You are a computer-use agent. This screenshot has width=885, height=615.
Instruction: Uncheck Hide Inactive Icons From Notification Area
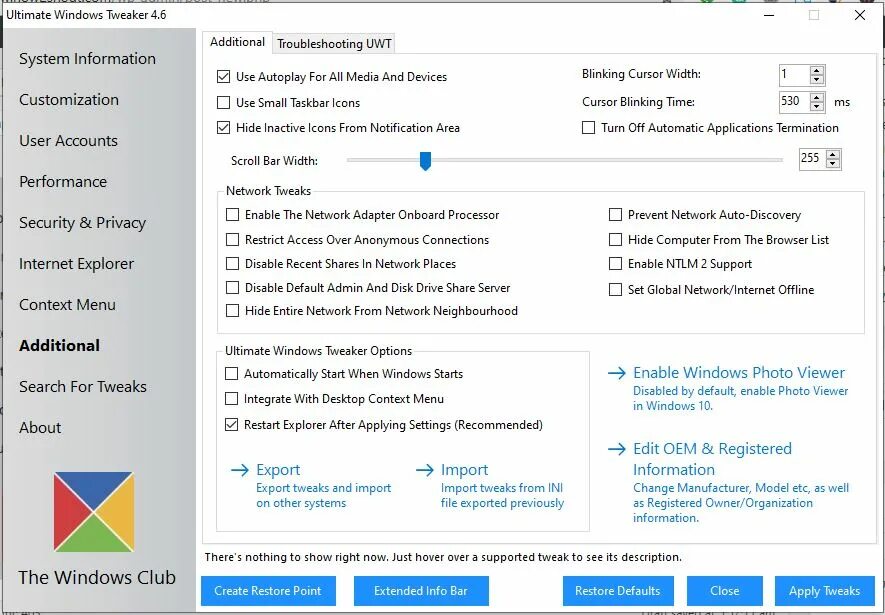(224, 128)
